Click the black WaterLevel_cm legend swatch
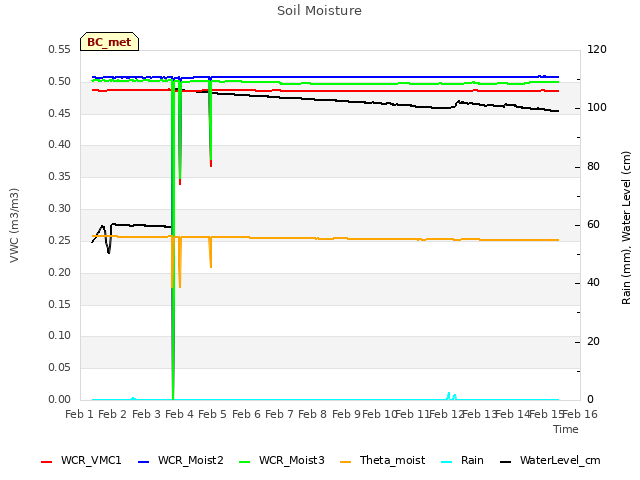Viewport: 640px width, 480px height. coord(506,462)
